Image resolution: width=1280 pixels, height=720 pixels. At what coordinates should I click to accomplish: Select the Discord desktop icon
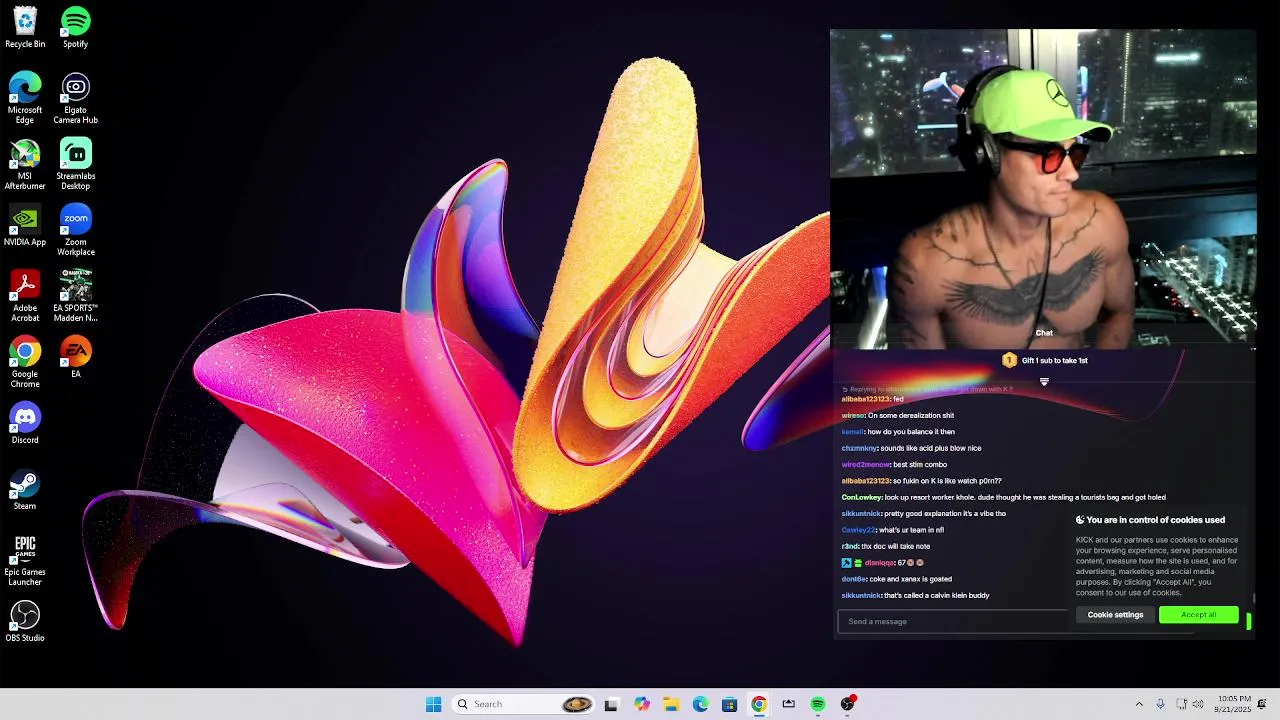(25, 423)
